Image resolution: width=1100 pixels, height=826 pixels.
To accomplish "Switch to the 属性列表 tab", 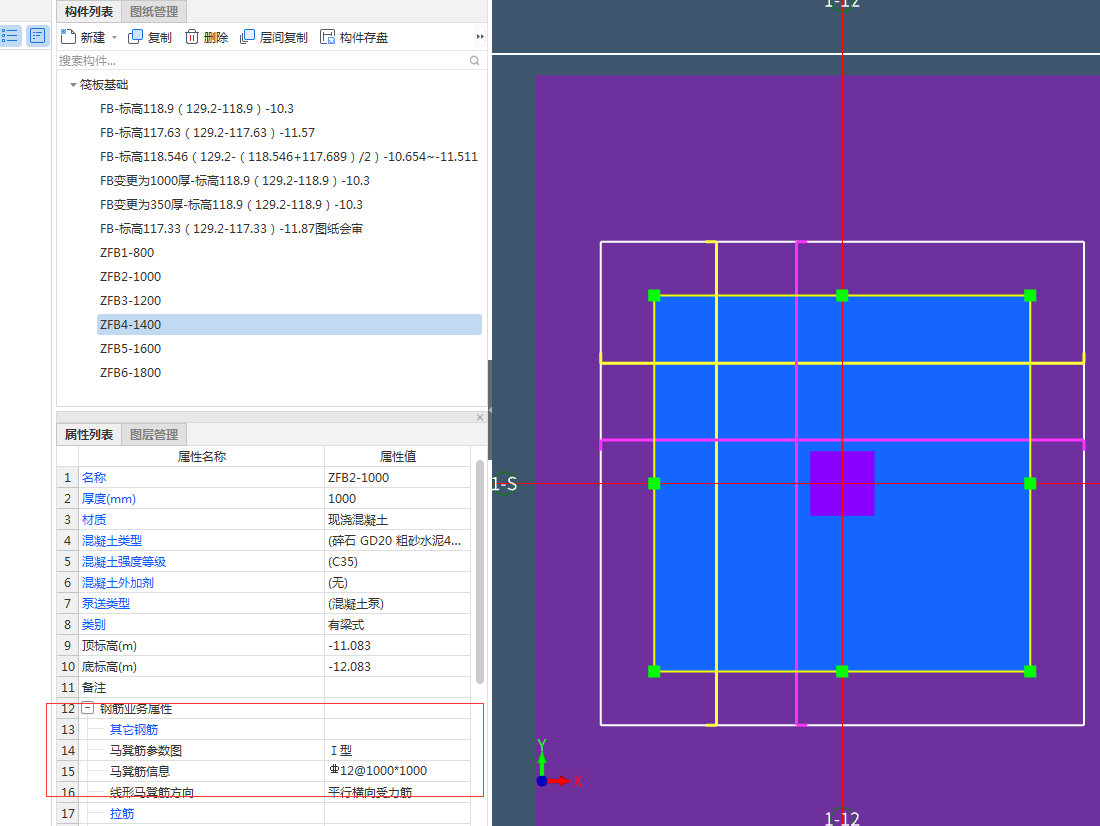I will 88,434.
